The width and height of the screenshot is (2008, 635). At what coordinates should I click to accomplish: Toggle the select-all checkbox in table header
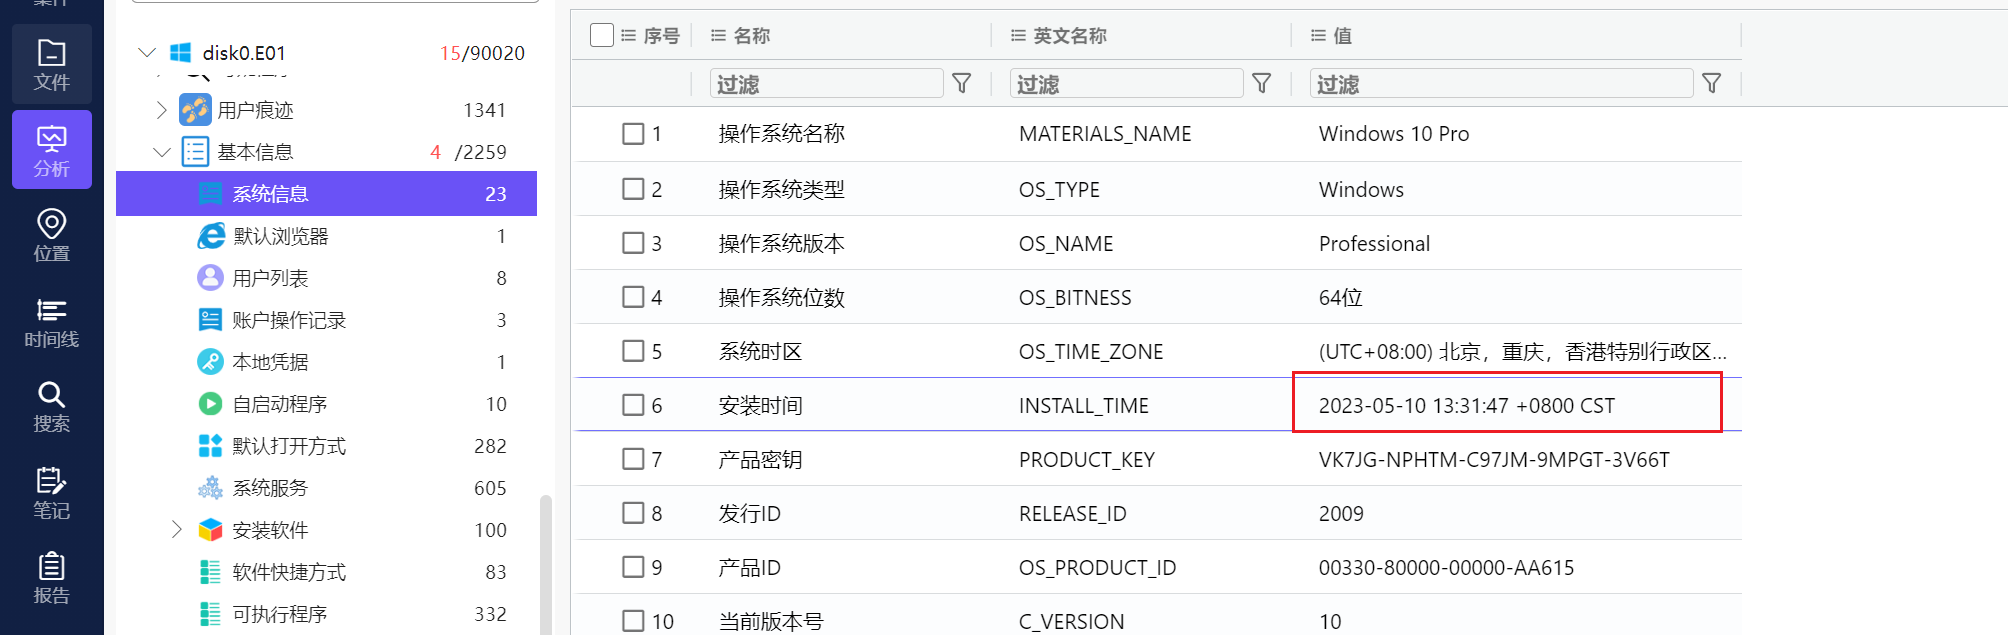pyautogui.click(x=602, y=35)
